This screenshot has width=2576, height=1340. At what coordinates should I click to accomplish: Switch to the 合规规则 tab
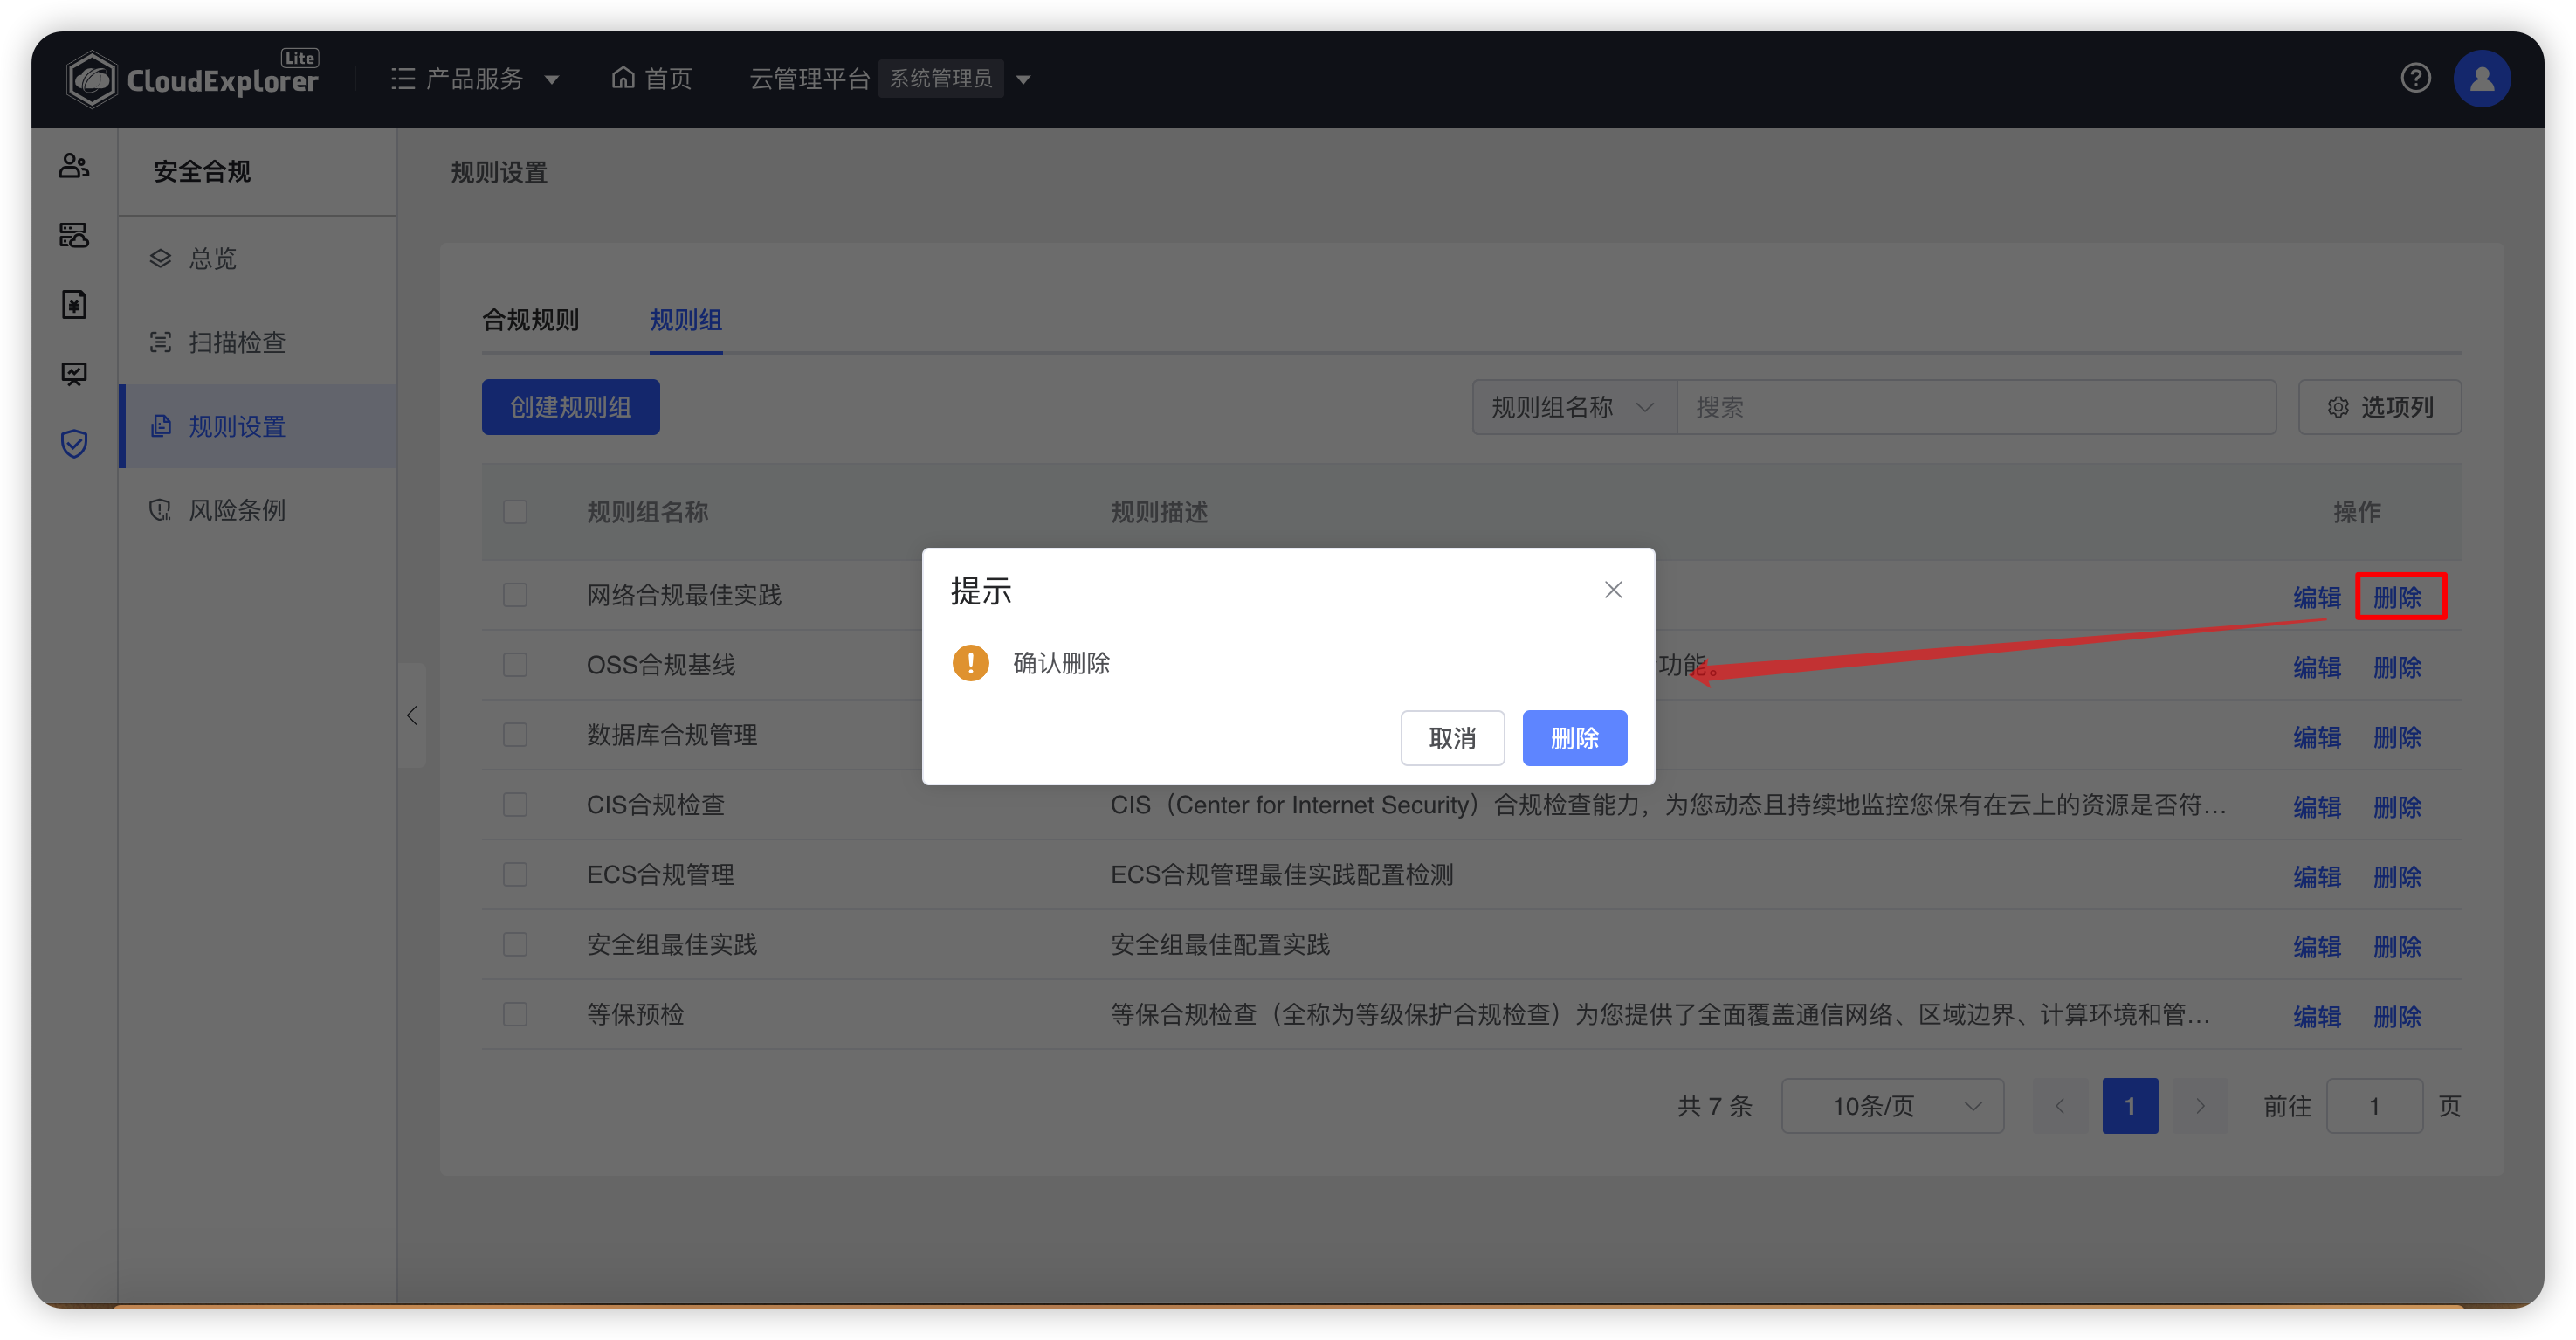coord(531,320)
